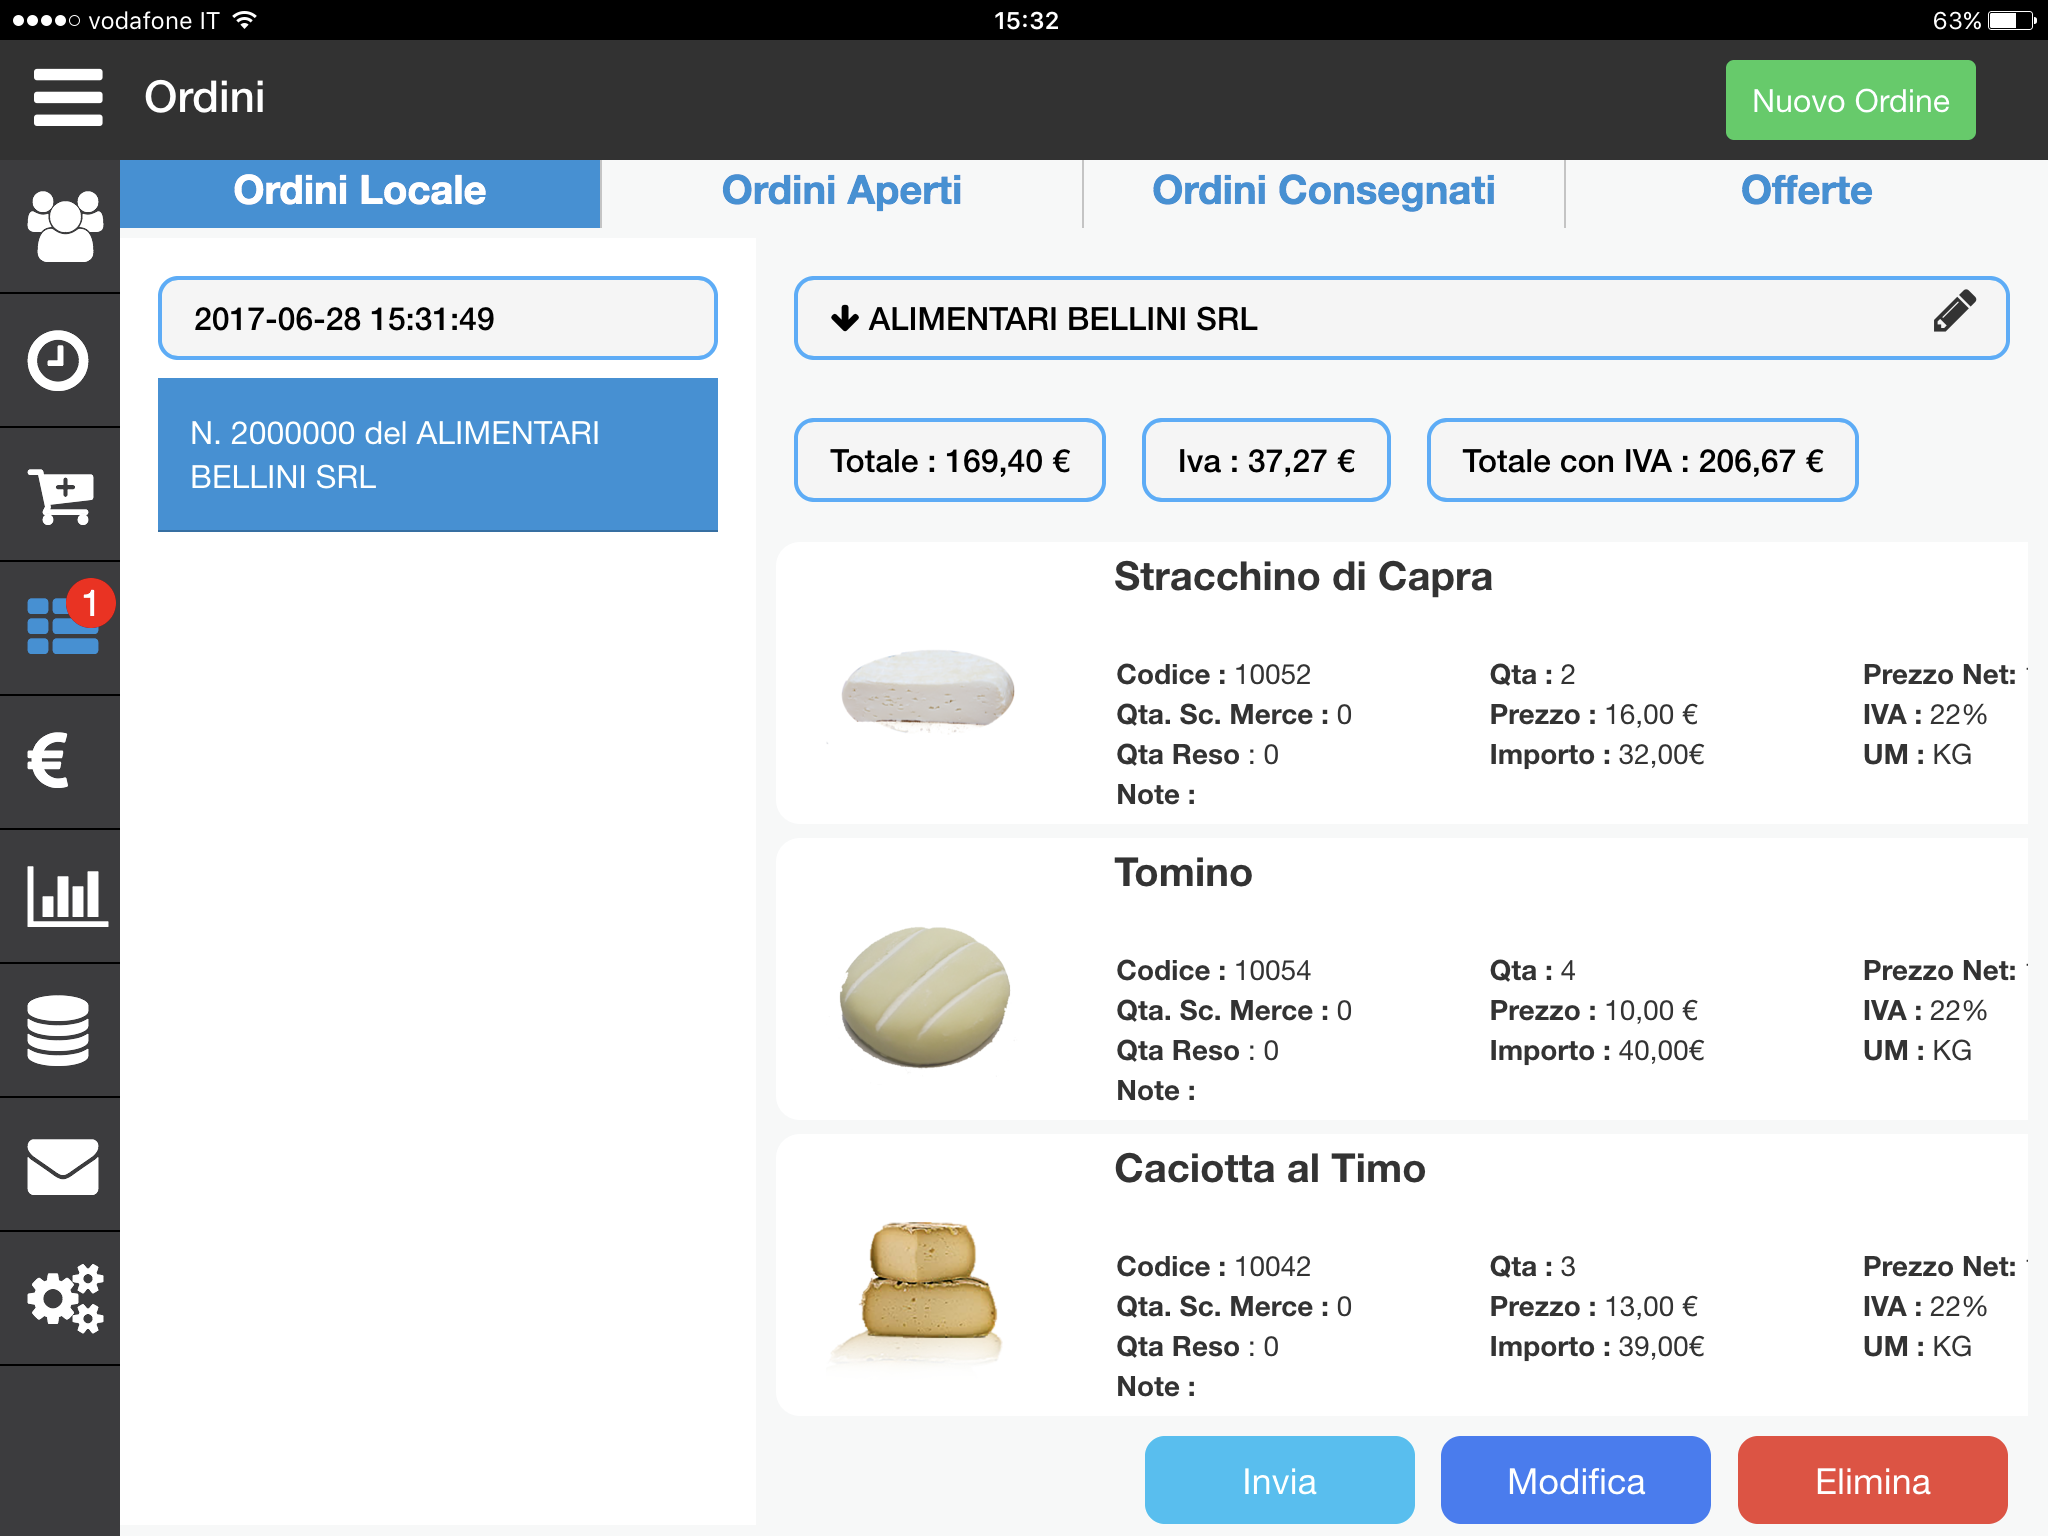Click the pencil edit icon for customer
The width and height of the screenshot is (2048, 1536).
click(1954, 311)
